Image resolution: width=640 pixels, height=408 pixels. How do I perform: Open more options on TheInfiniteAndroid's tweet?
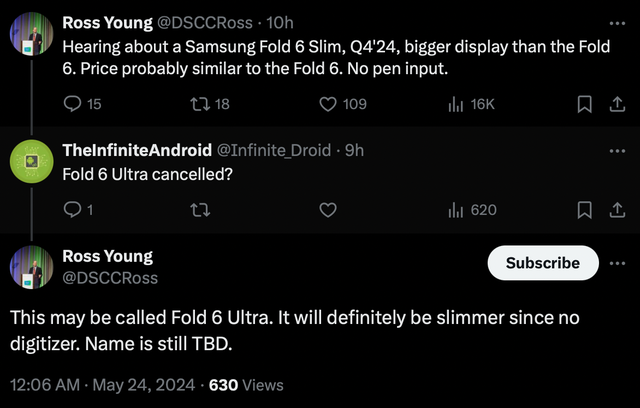(614, 150)
